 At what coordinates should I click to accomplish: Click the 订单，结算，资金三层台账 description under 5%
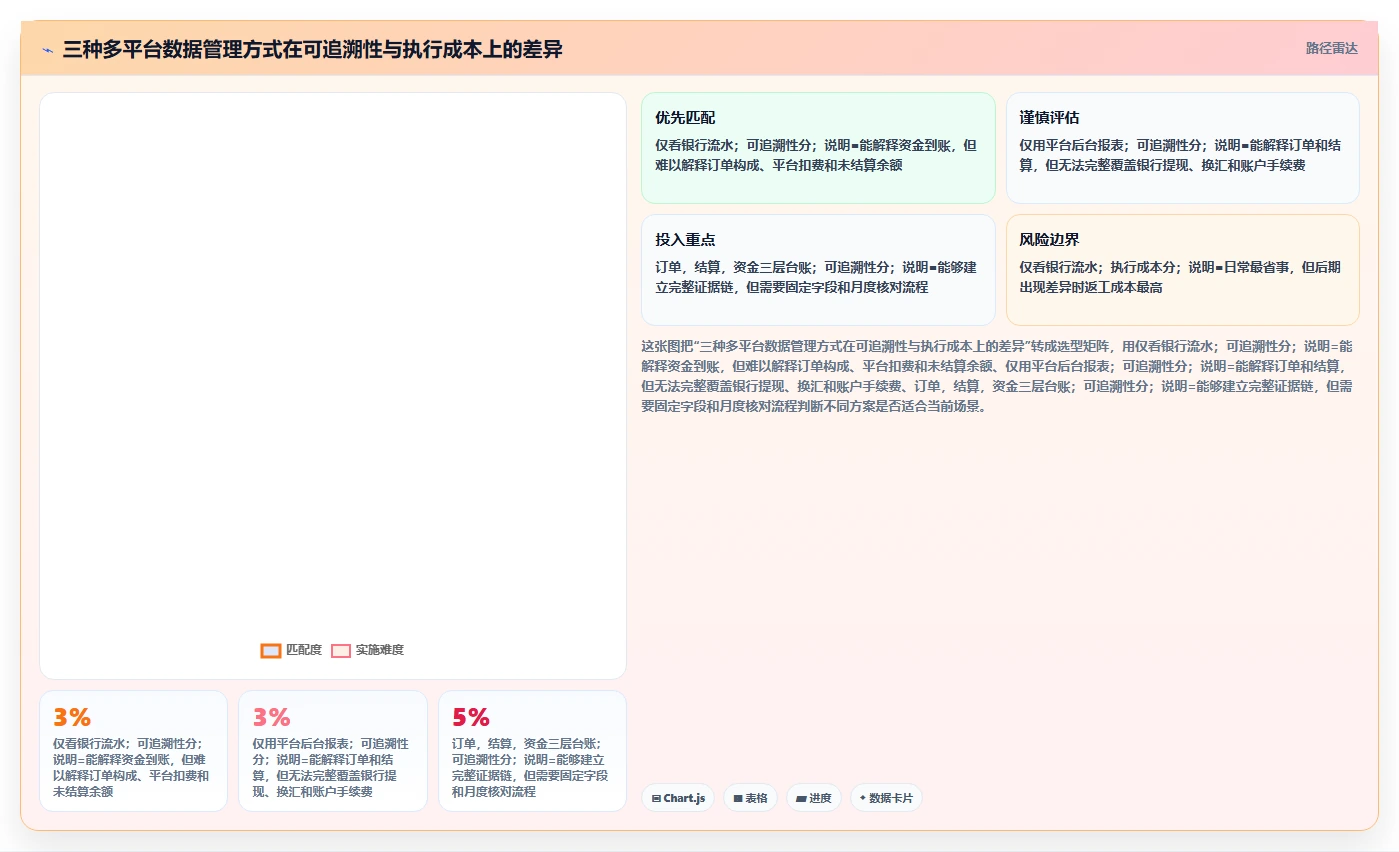click(532, 767)
